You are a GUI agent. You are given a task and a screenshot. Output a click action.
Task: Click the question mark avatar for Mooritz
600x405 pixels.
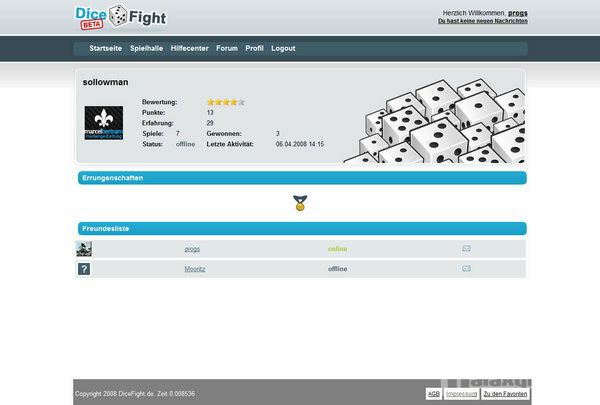point(84,269)
